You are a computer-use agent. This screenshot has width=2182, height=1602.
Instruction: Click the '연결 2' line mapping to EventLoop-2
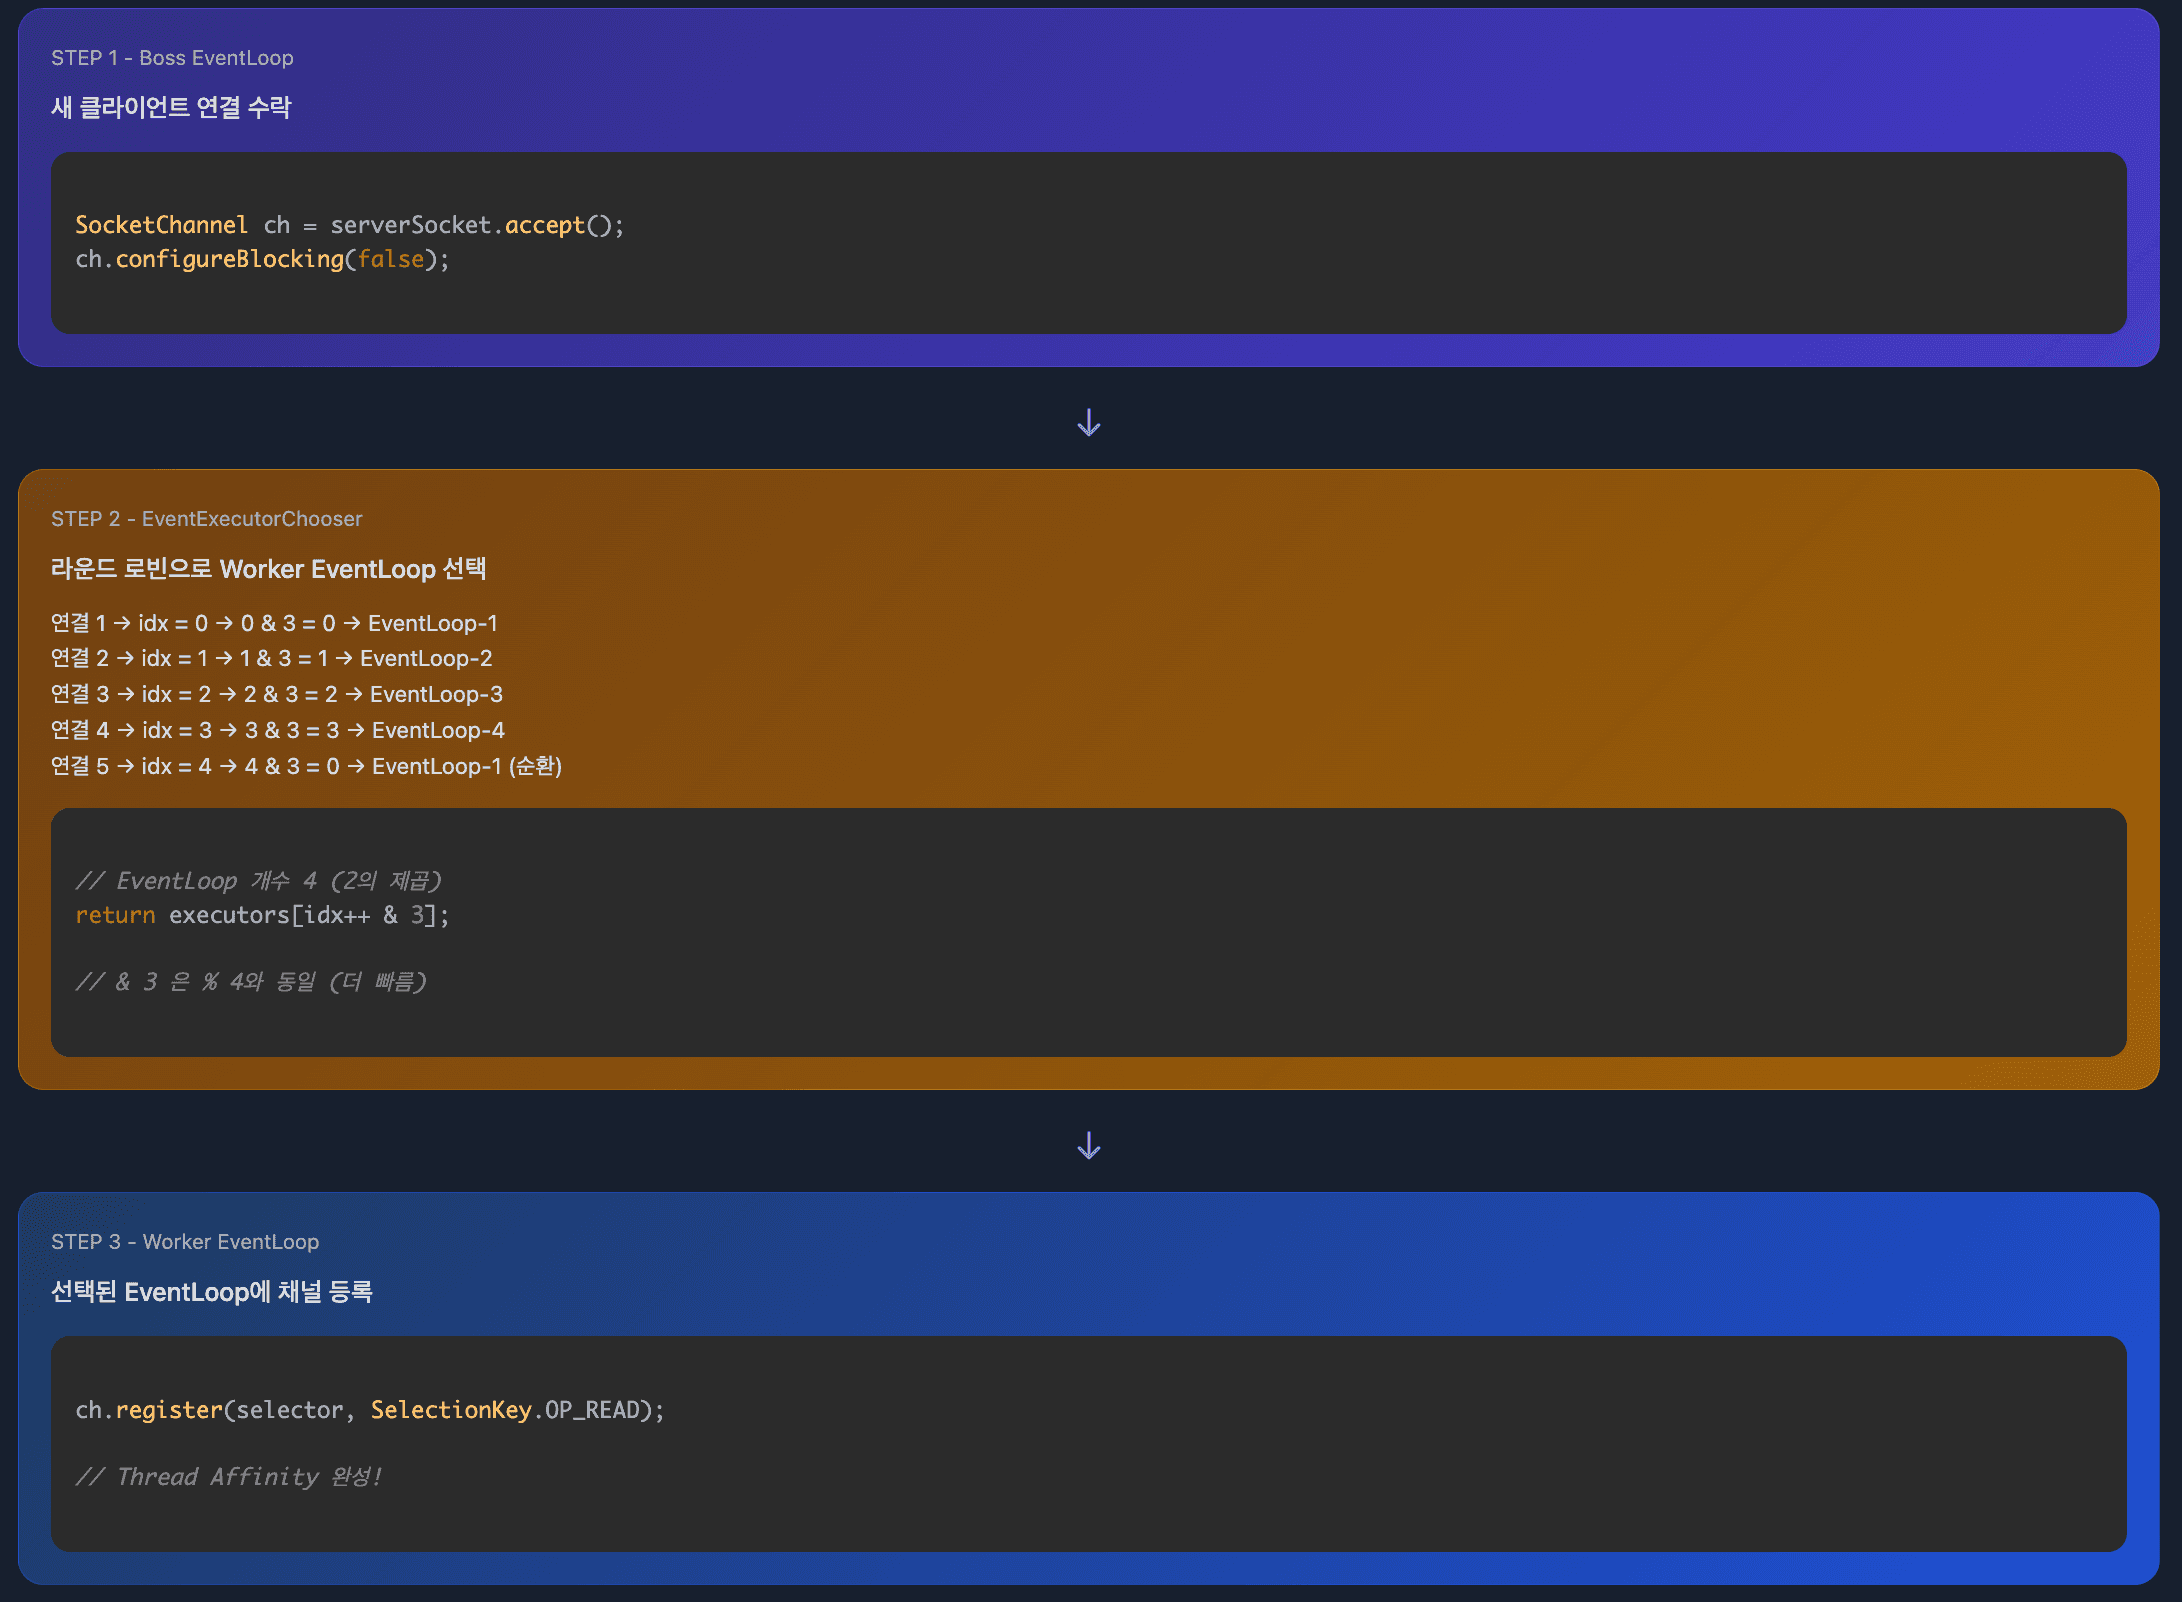click(271, 658)
